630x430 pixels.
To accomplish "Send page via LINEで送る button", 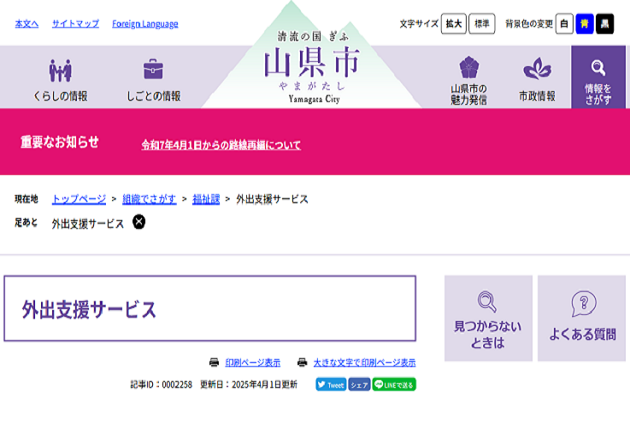I will click(394, 384).
